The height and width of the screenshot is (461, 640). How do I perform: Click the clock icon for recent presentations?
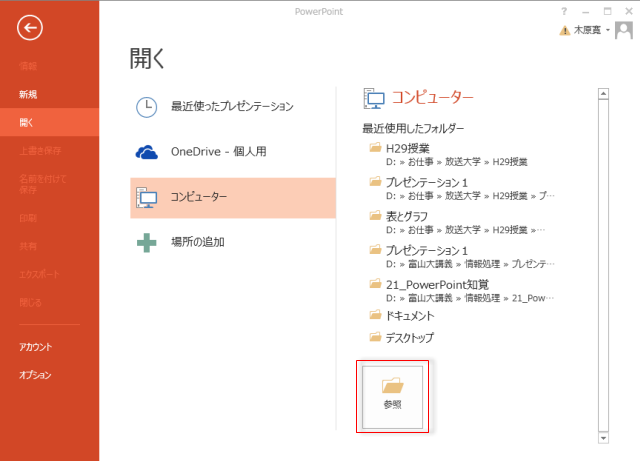[x=147, y=107]
